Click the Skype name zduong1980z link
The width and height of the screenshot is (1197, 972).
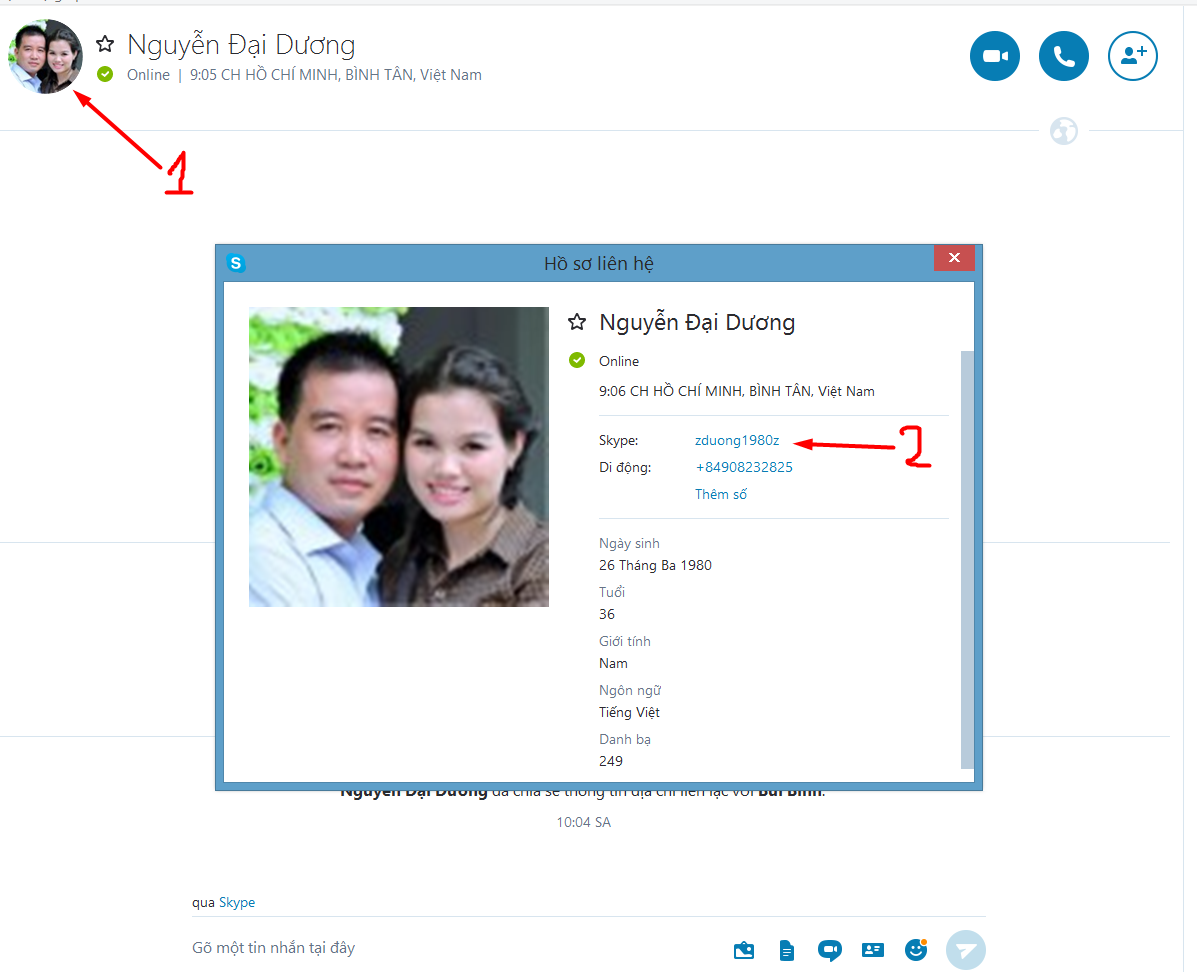(737, 440)
